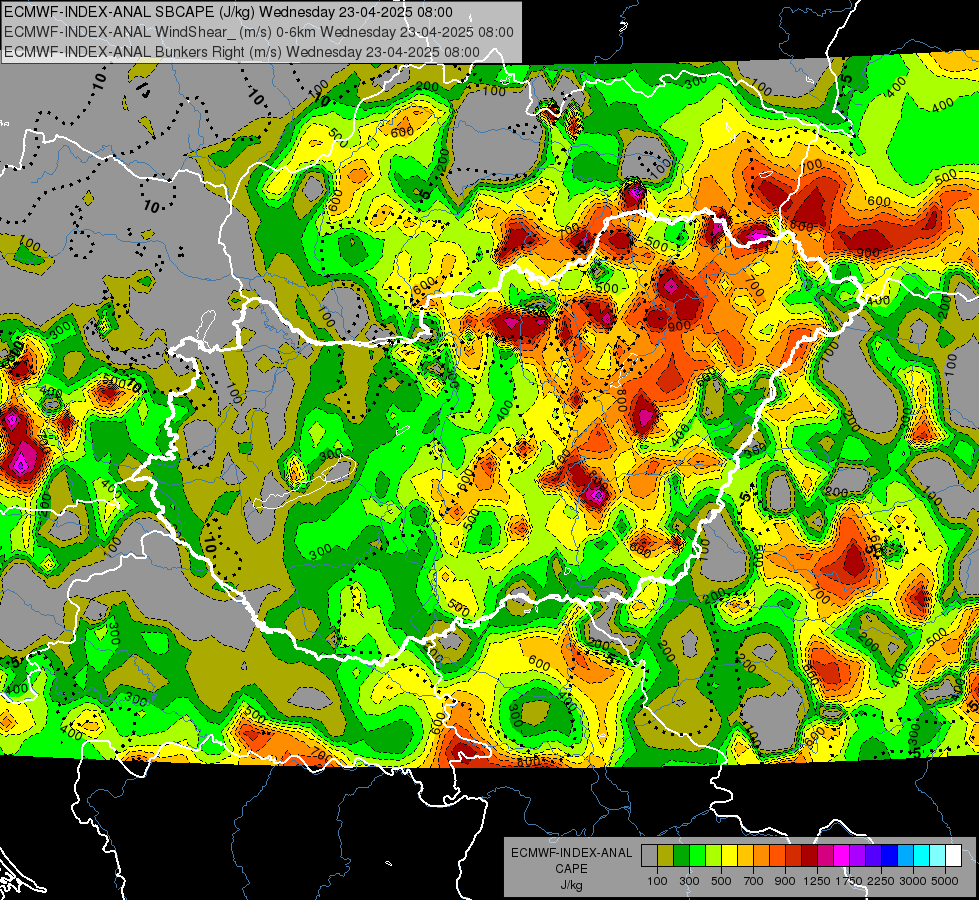
Task: Click the 1750 legend value
Action: [x=849, y=881]
